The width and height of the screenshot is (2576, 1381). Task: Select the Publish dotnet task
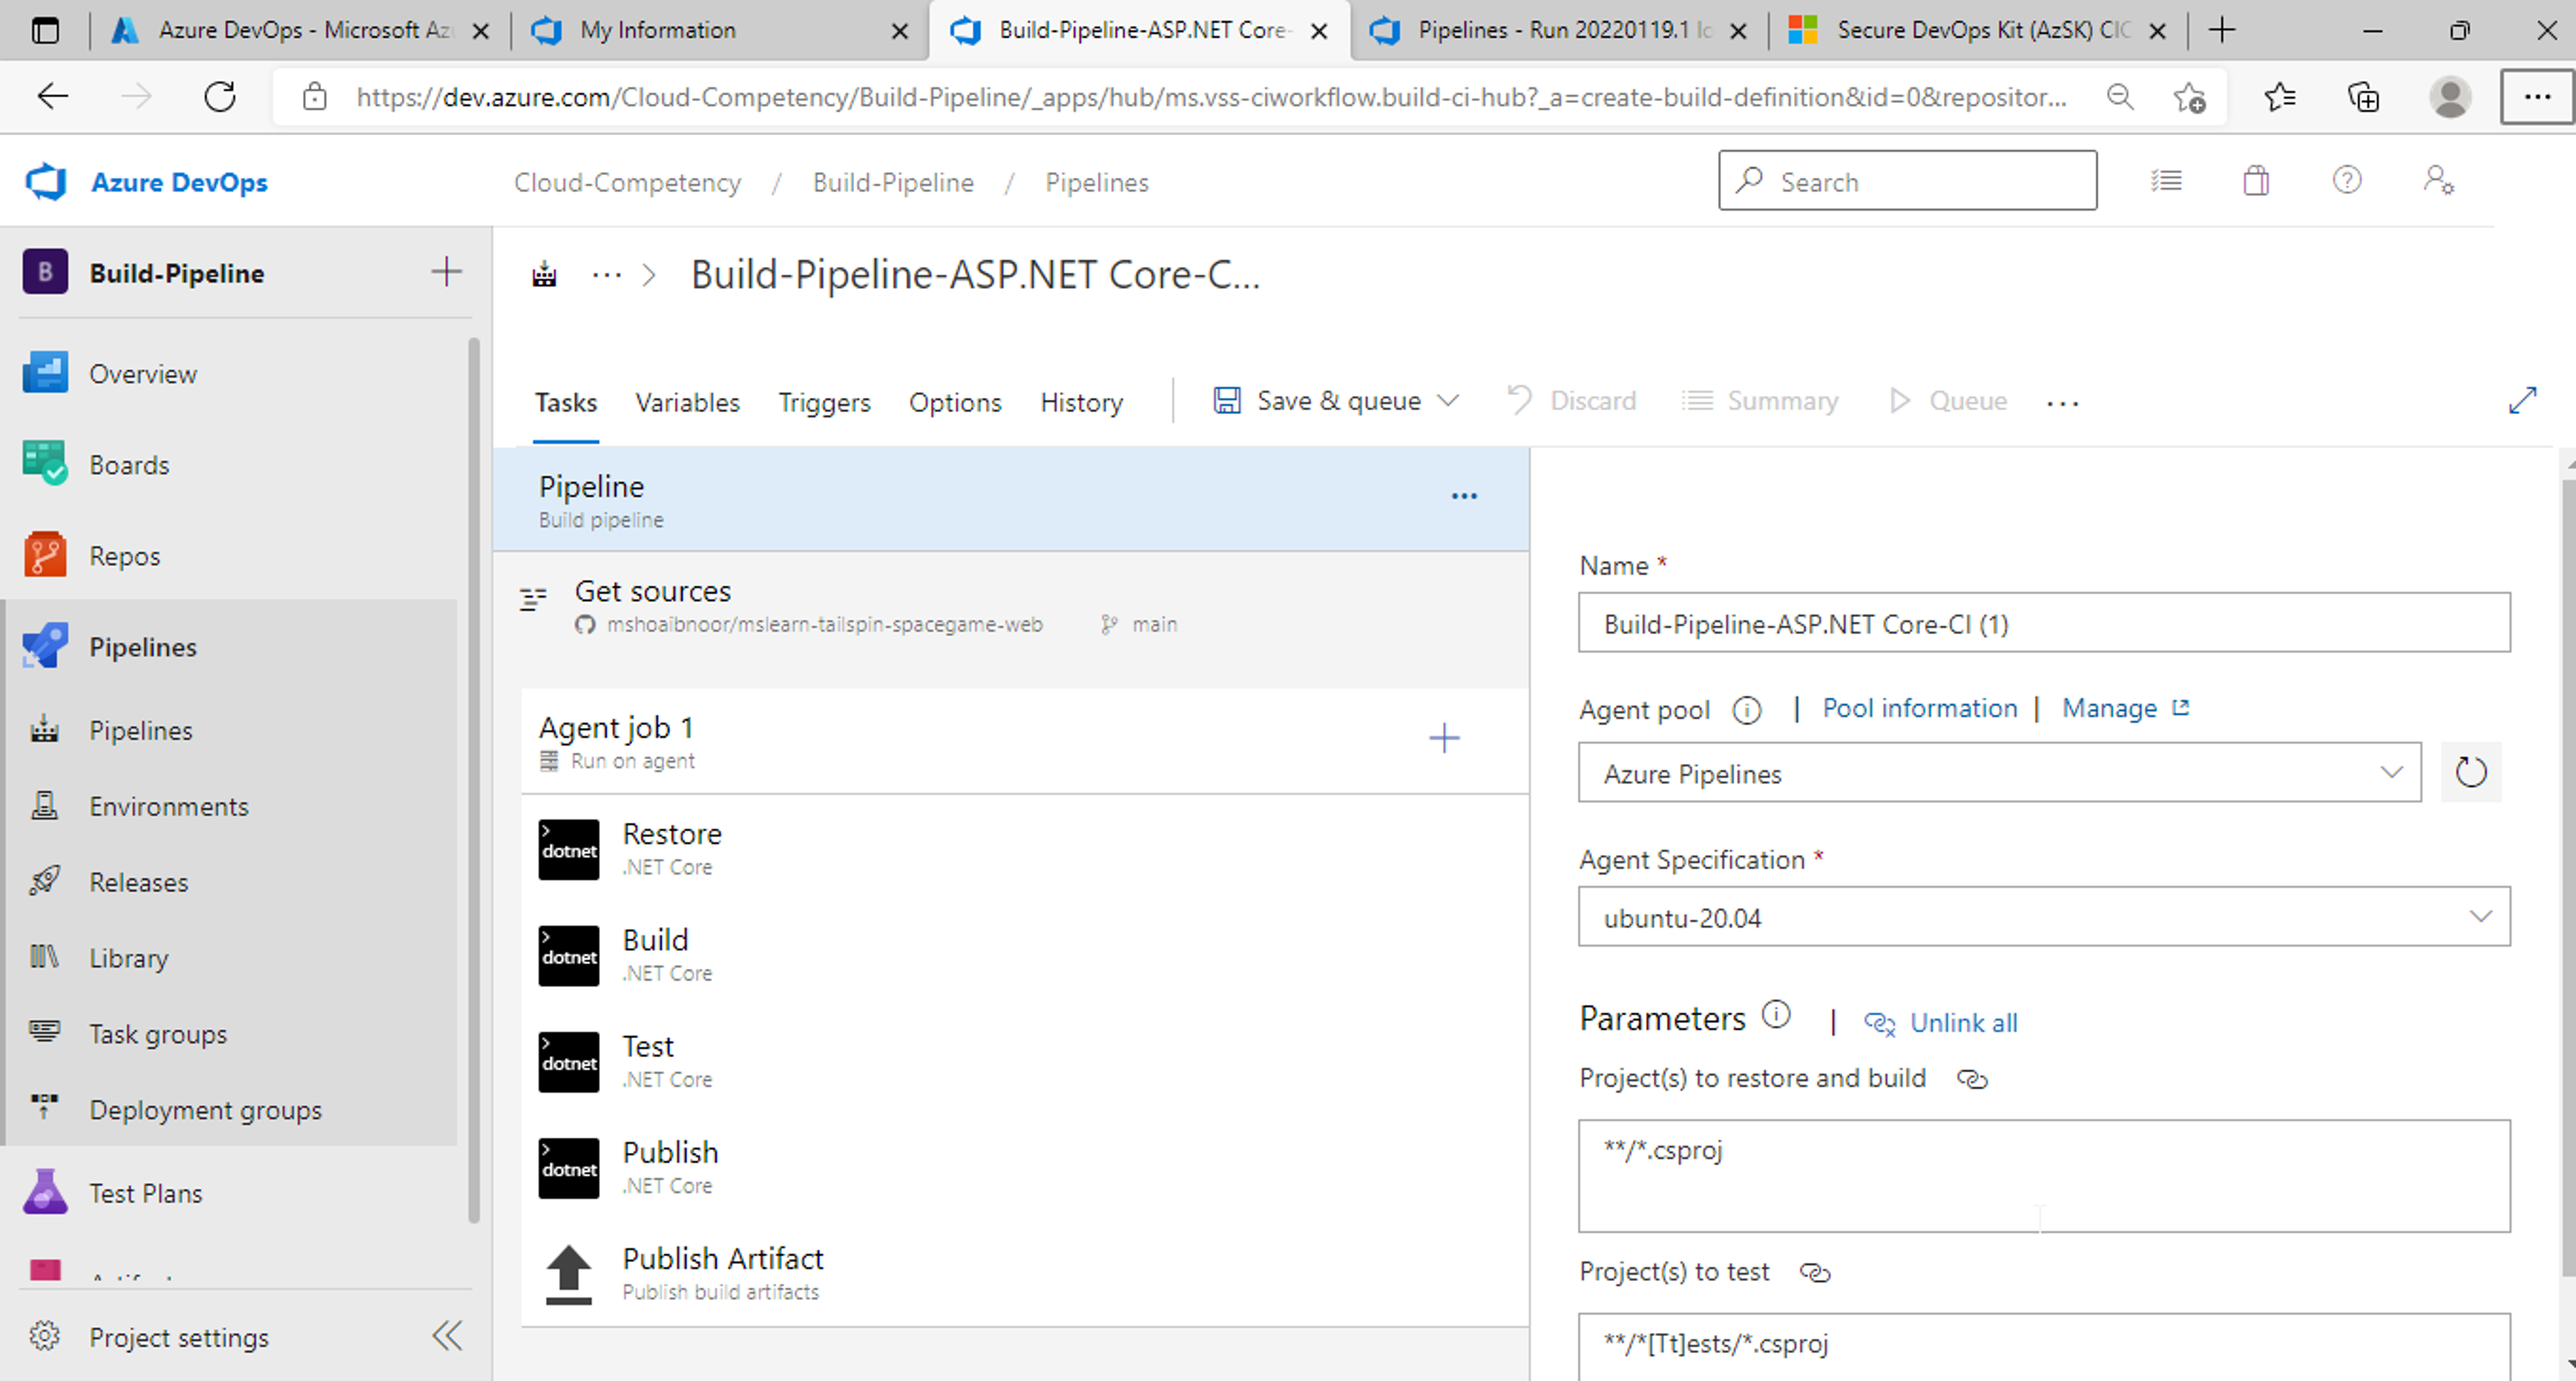point(1025,1167)
